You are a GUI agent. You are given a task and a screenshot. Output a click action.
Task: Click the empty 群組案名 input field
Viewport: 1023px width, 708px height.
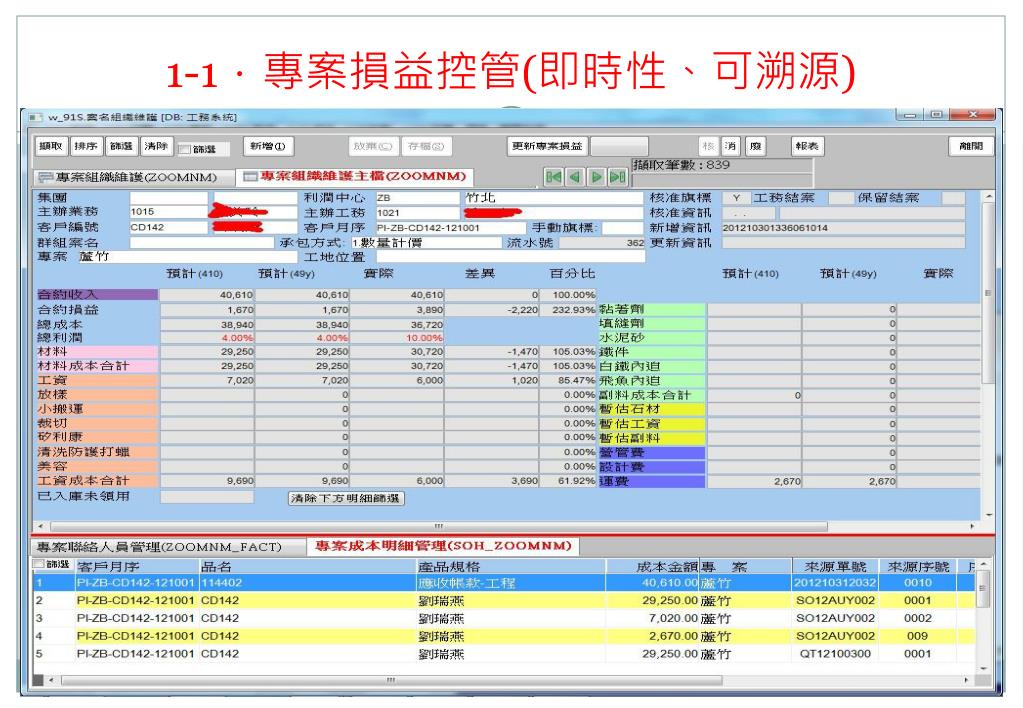click(202, 243)
